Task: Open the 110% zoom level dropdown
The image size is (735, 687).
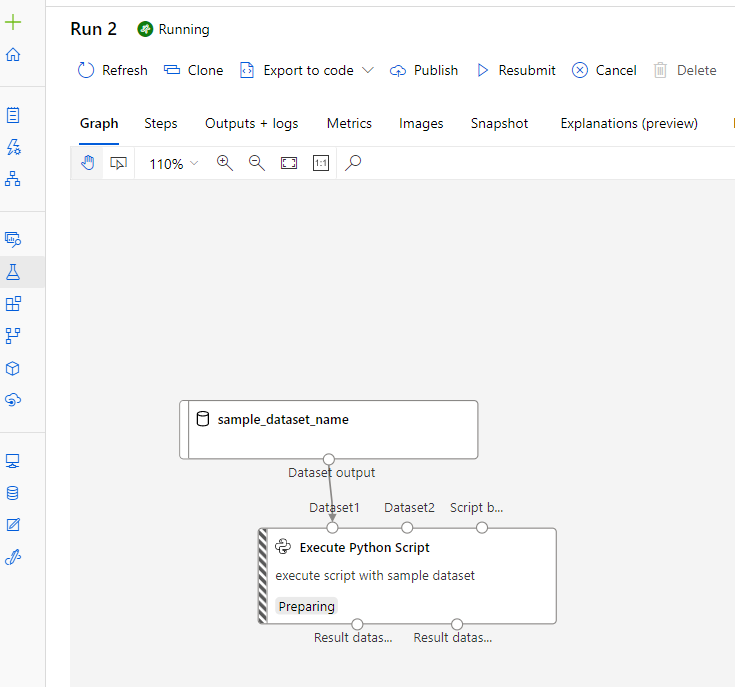Action: [x=173, y=164]
